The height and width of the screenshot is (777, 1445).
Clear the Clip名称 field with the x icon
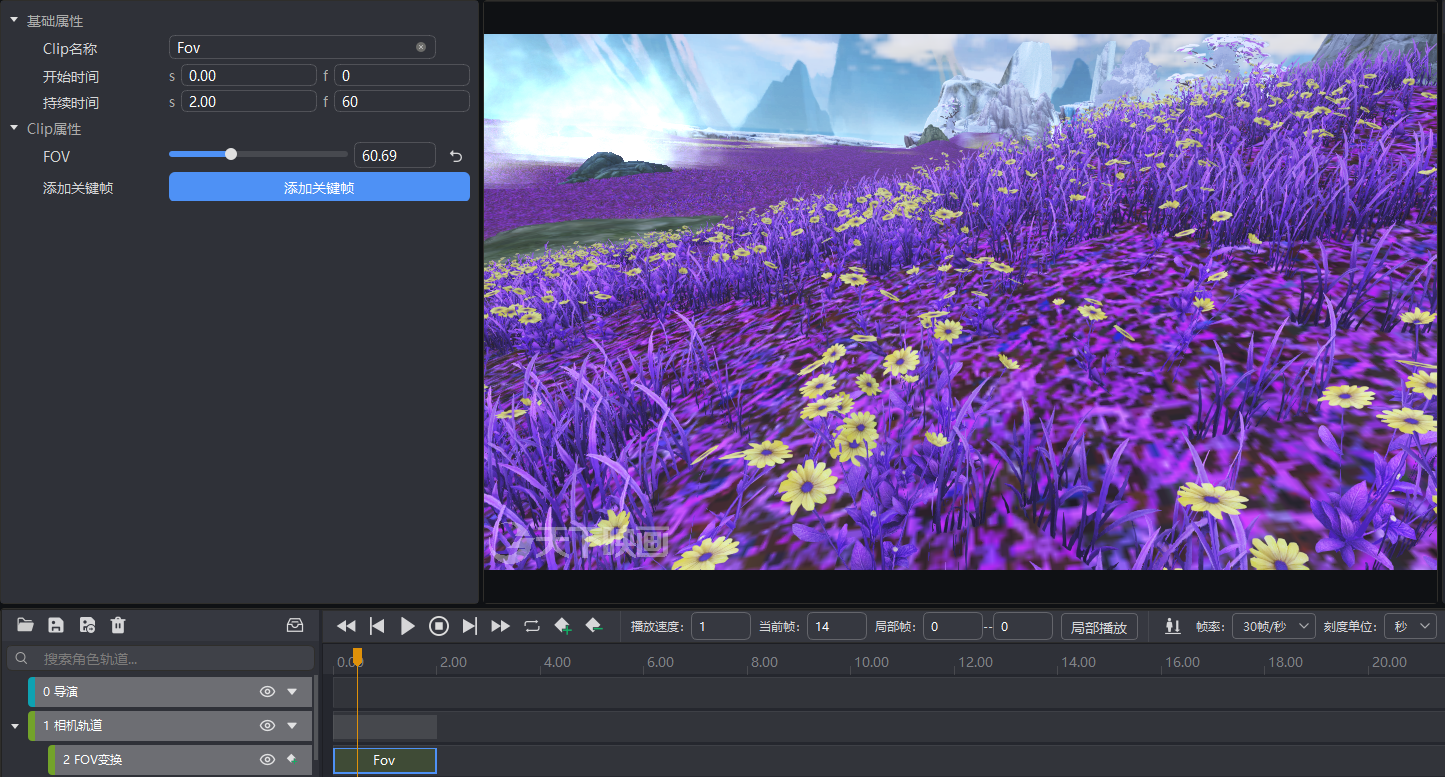pos(421,47)
